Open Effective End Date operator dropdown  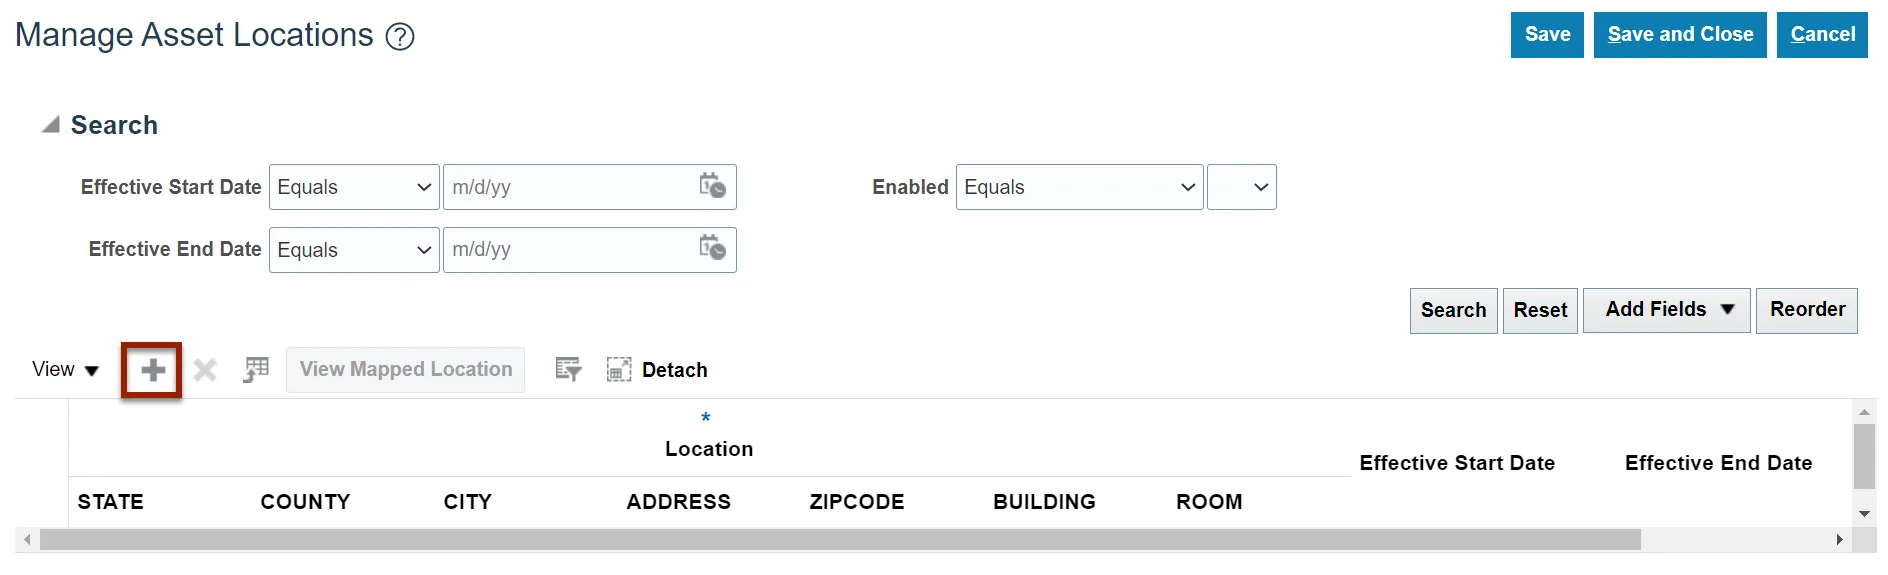[354, 250]
